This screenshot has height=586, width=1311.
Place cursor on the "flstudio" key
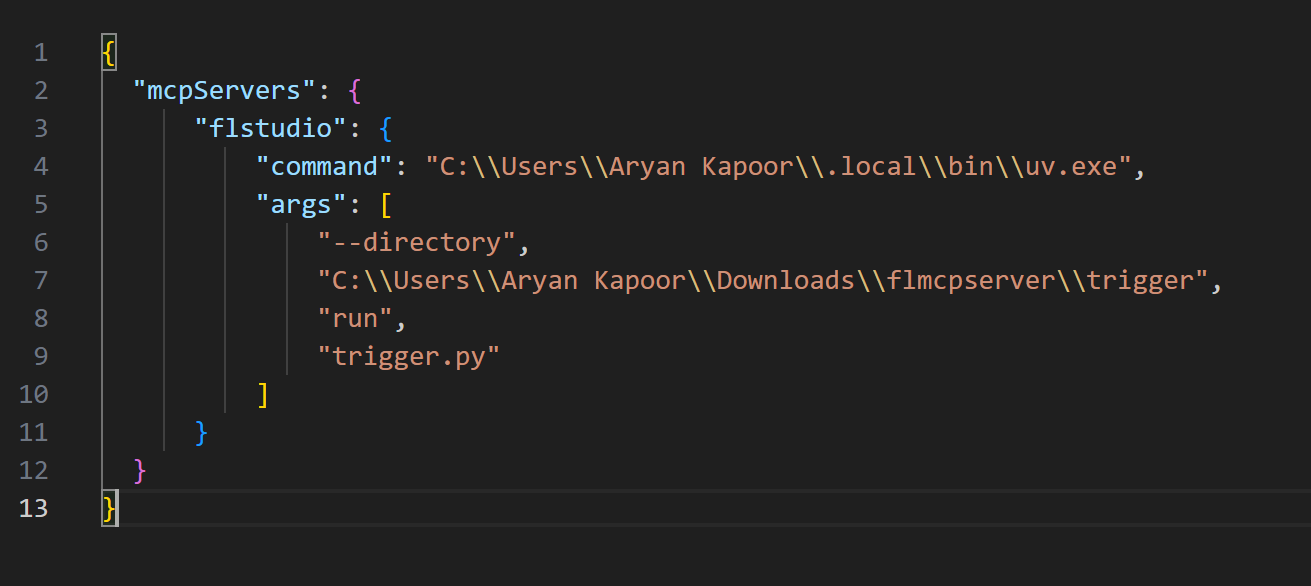tap(271, 129)
